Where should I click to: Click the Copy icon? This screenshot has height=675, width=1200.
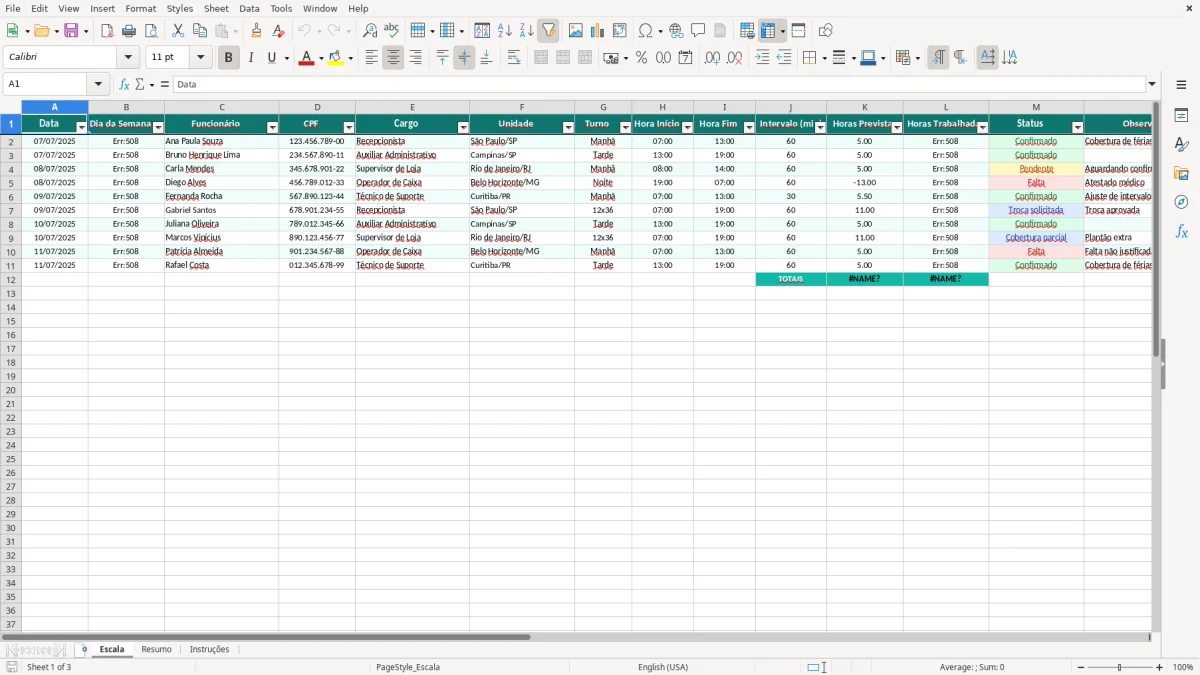[x=200, y=31]
